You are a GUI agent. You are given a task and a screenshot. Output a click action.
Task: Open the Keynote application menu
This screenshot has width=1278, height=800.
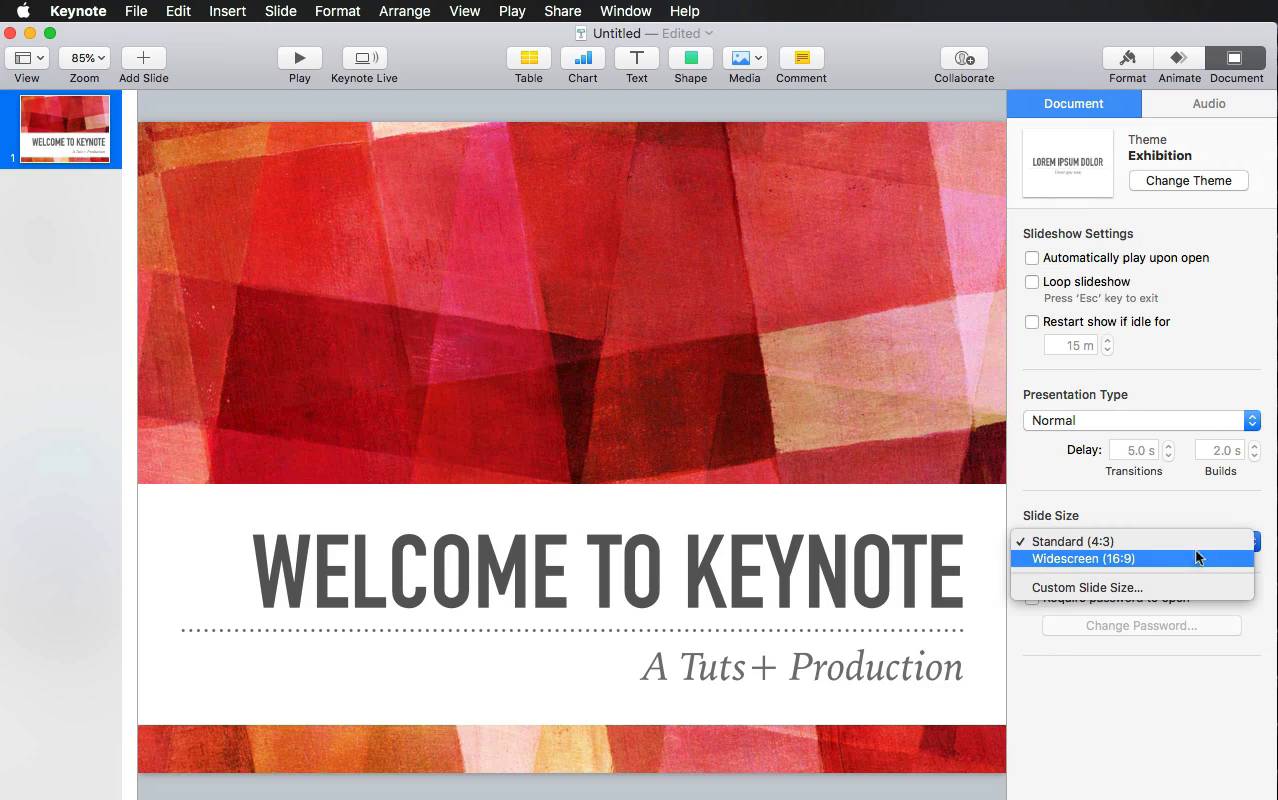coord(78,11)
